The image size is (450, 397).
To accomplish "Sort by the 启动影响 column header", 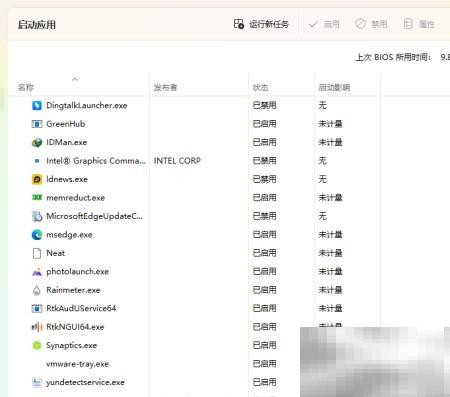I will [334, 88].
